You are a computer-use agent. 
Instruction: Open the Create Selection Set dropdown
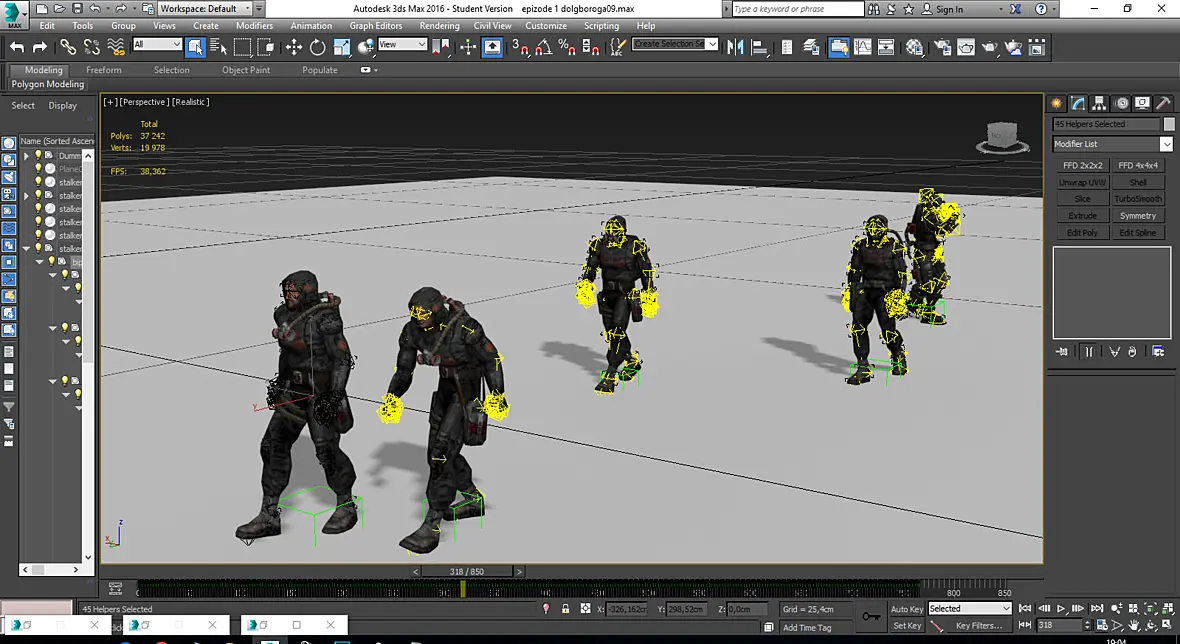pyautogui.click(x=675, y=44)
